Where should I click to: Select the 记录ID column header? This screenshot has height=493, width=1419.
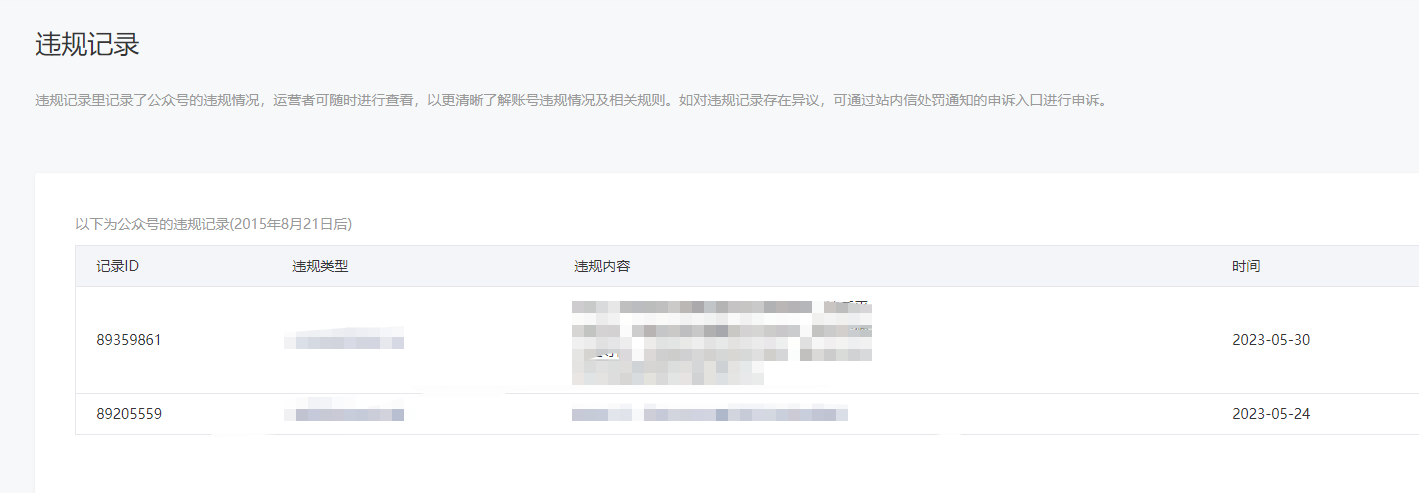(117, 266)
